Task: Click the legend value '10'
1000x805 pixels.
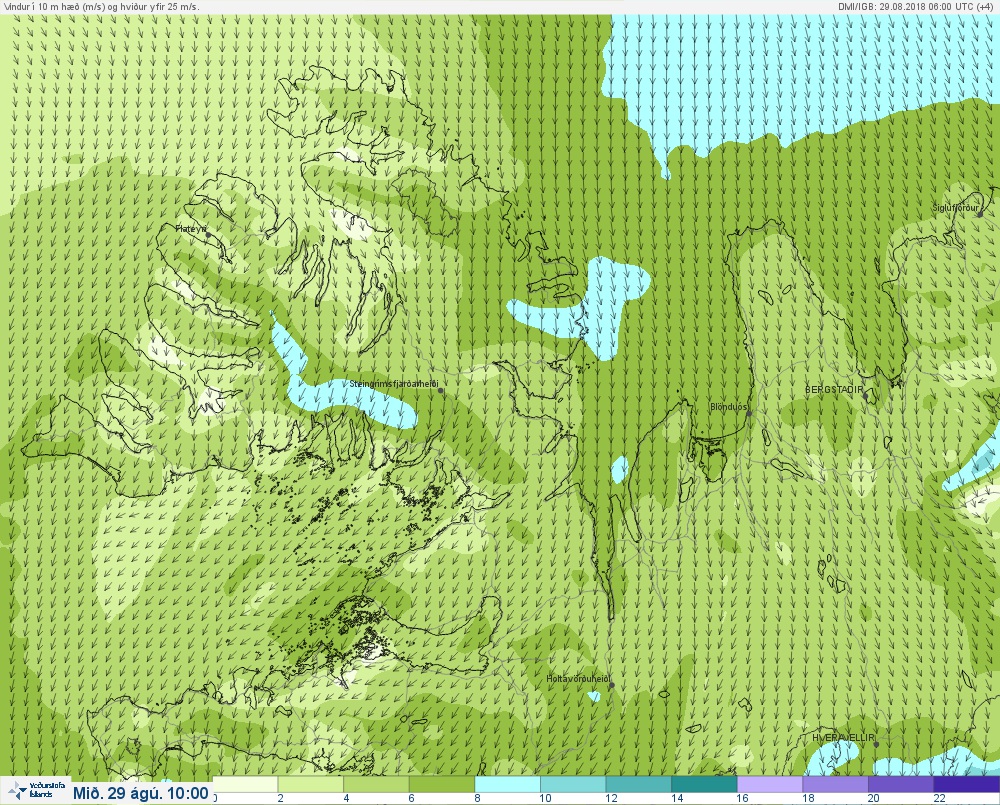Action: click(x=545, y=798)
